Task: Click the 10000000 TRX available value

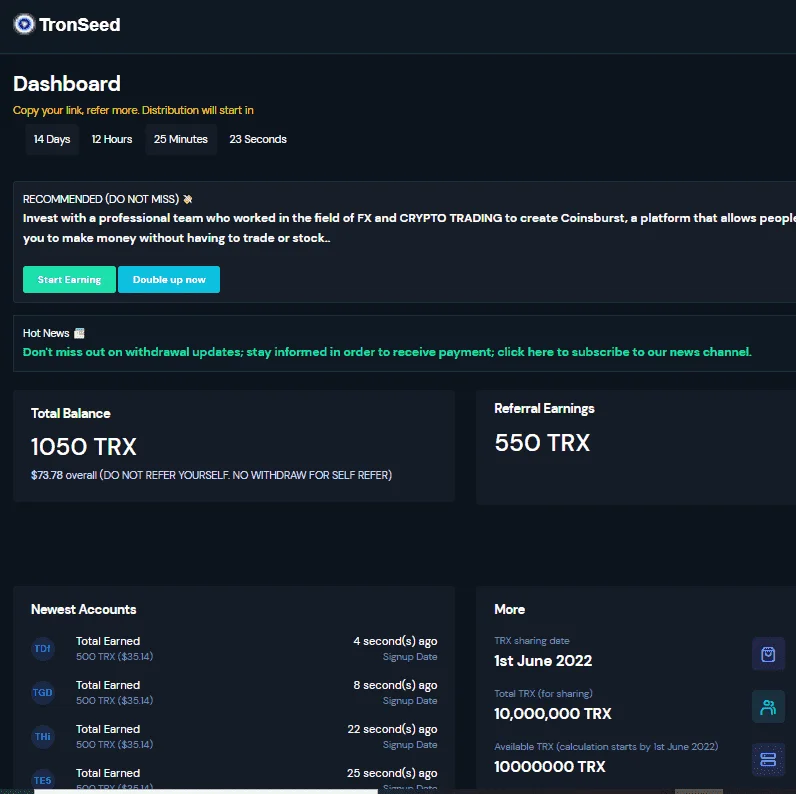Action: 550,766
